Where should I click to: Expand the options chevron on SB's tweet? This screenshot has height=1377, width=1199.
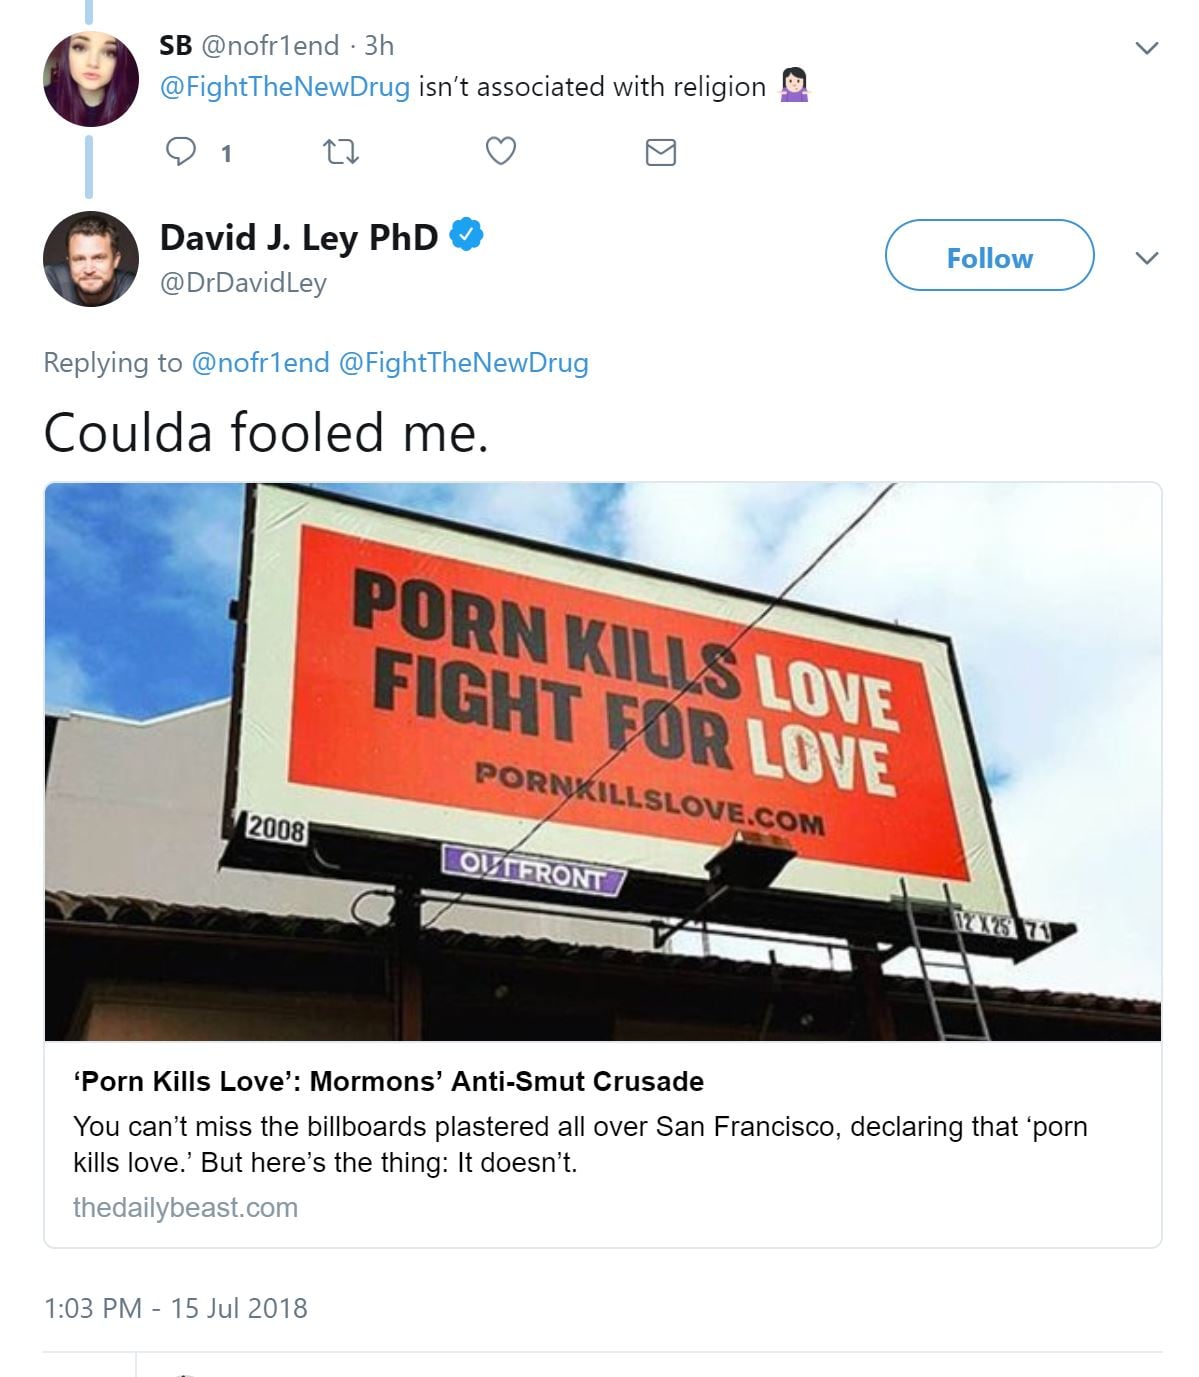(1147, 48)
